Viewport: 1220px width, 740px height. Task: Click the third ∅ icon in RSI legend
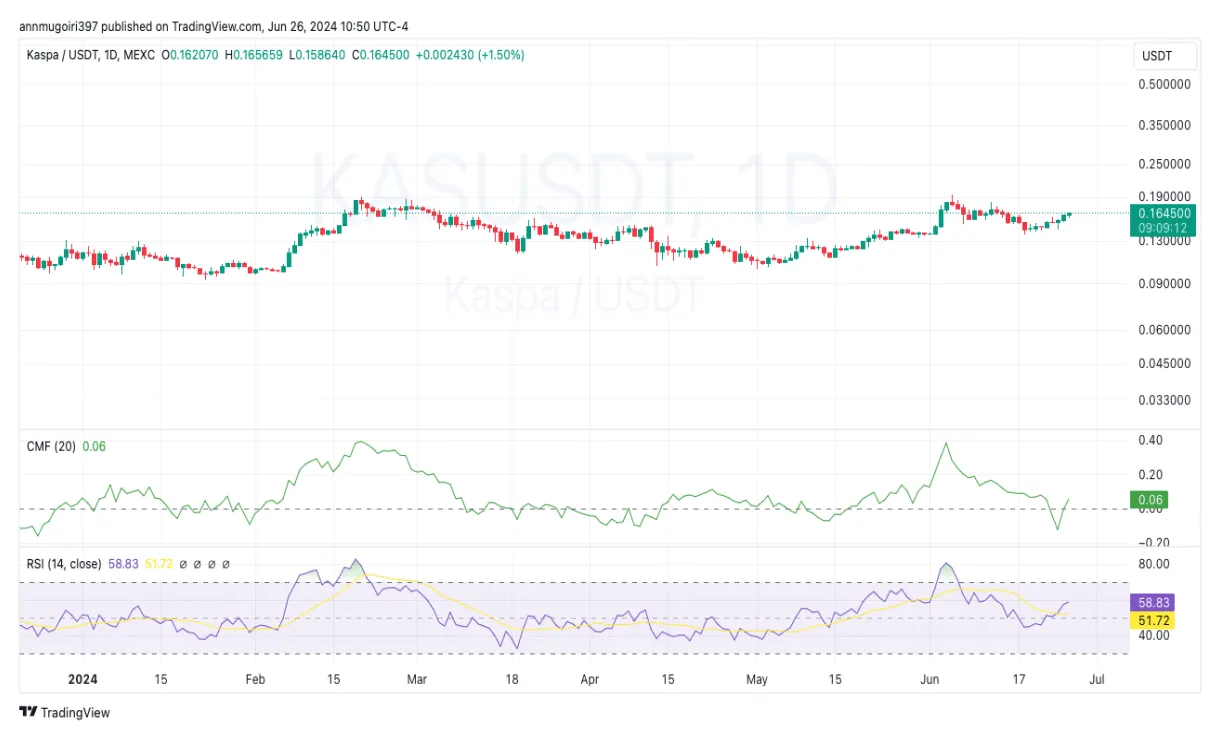(211, 563)
